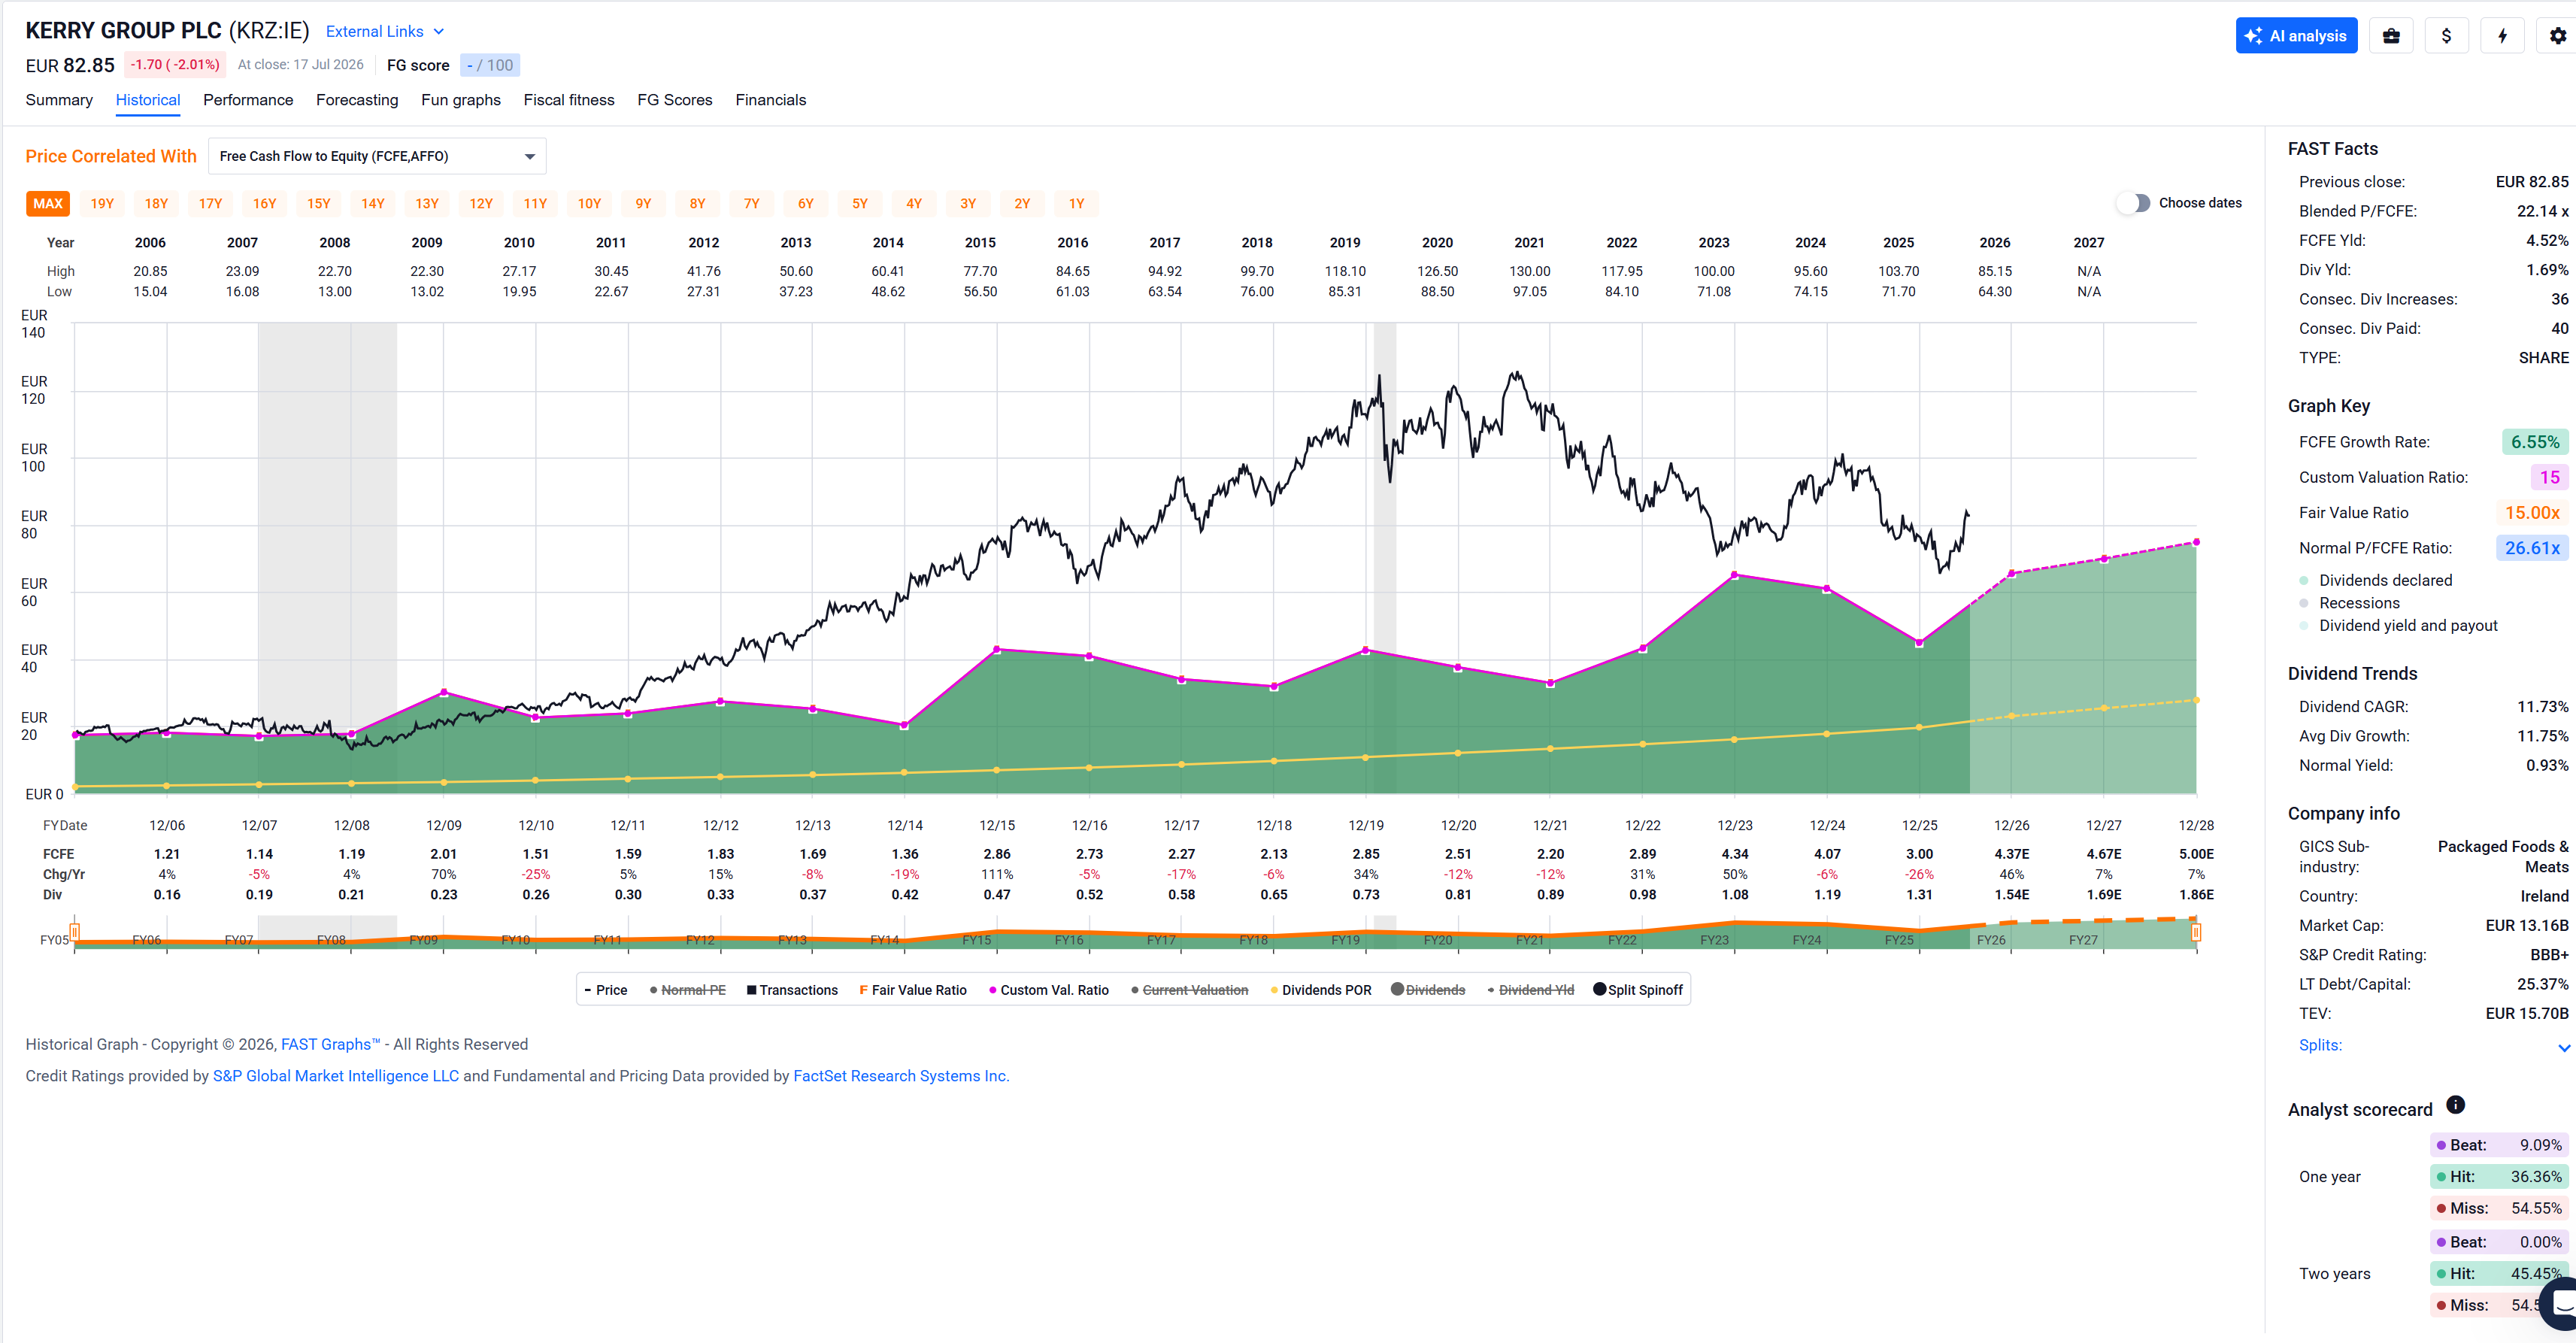Click the Analyst scorecard info icon
The width and height of the screenshot is (2576, 1343).
click(2455, 1105)
